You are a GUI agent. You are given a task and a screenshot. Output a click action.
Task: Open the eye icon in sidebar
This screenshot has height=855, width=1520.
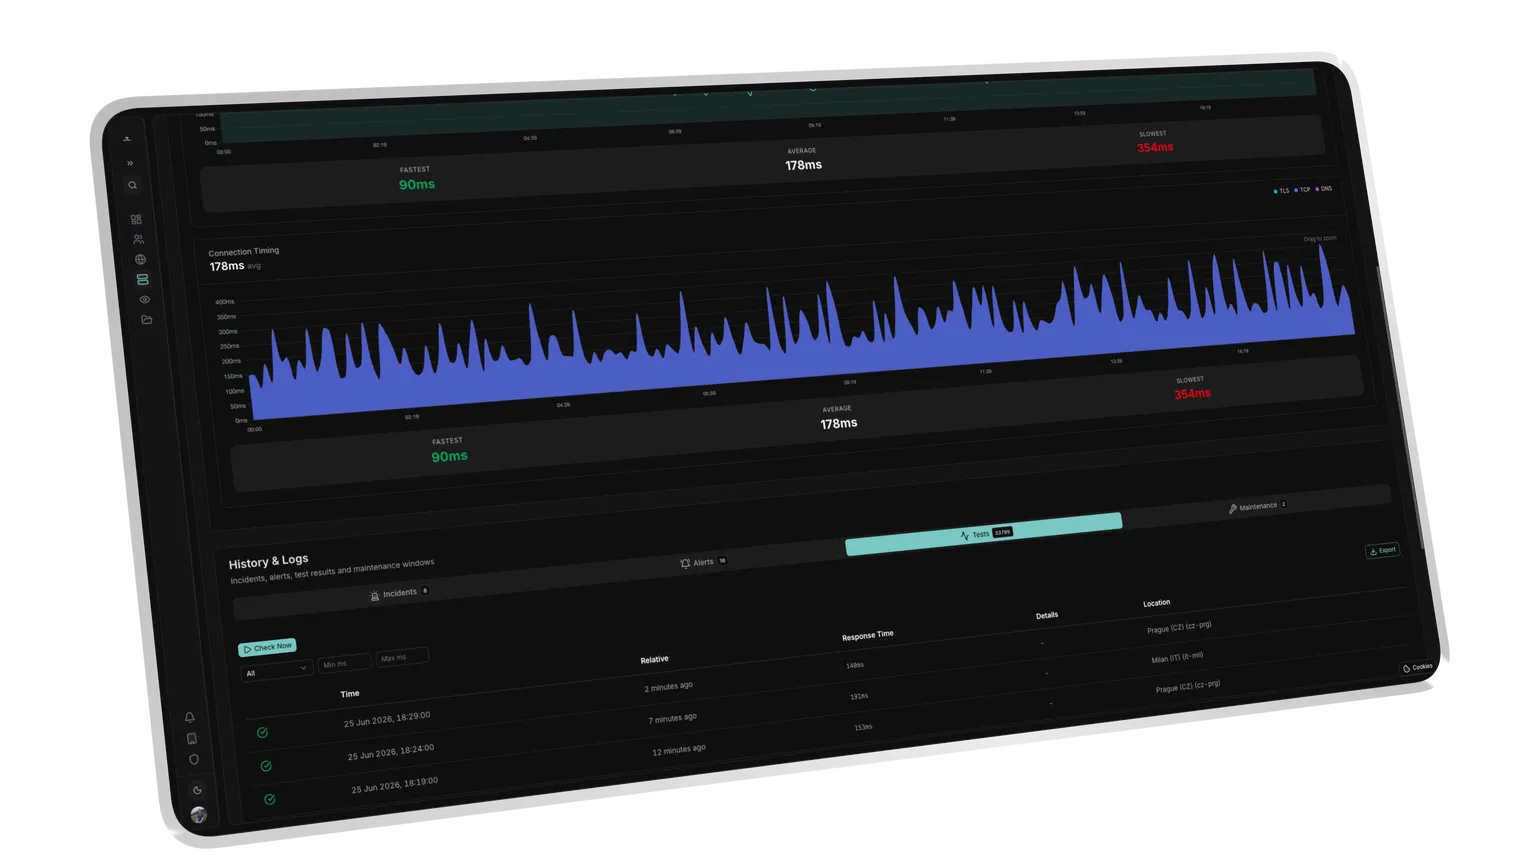(145, 299)
